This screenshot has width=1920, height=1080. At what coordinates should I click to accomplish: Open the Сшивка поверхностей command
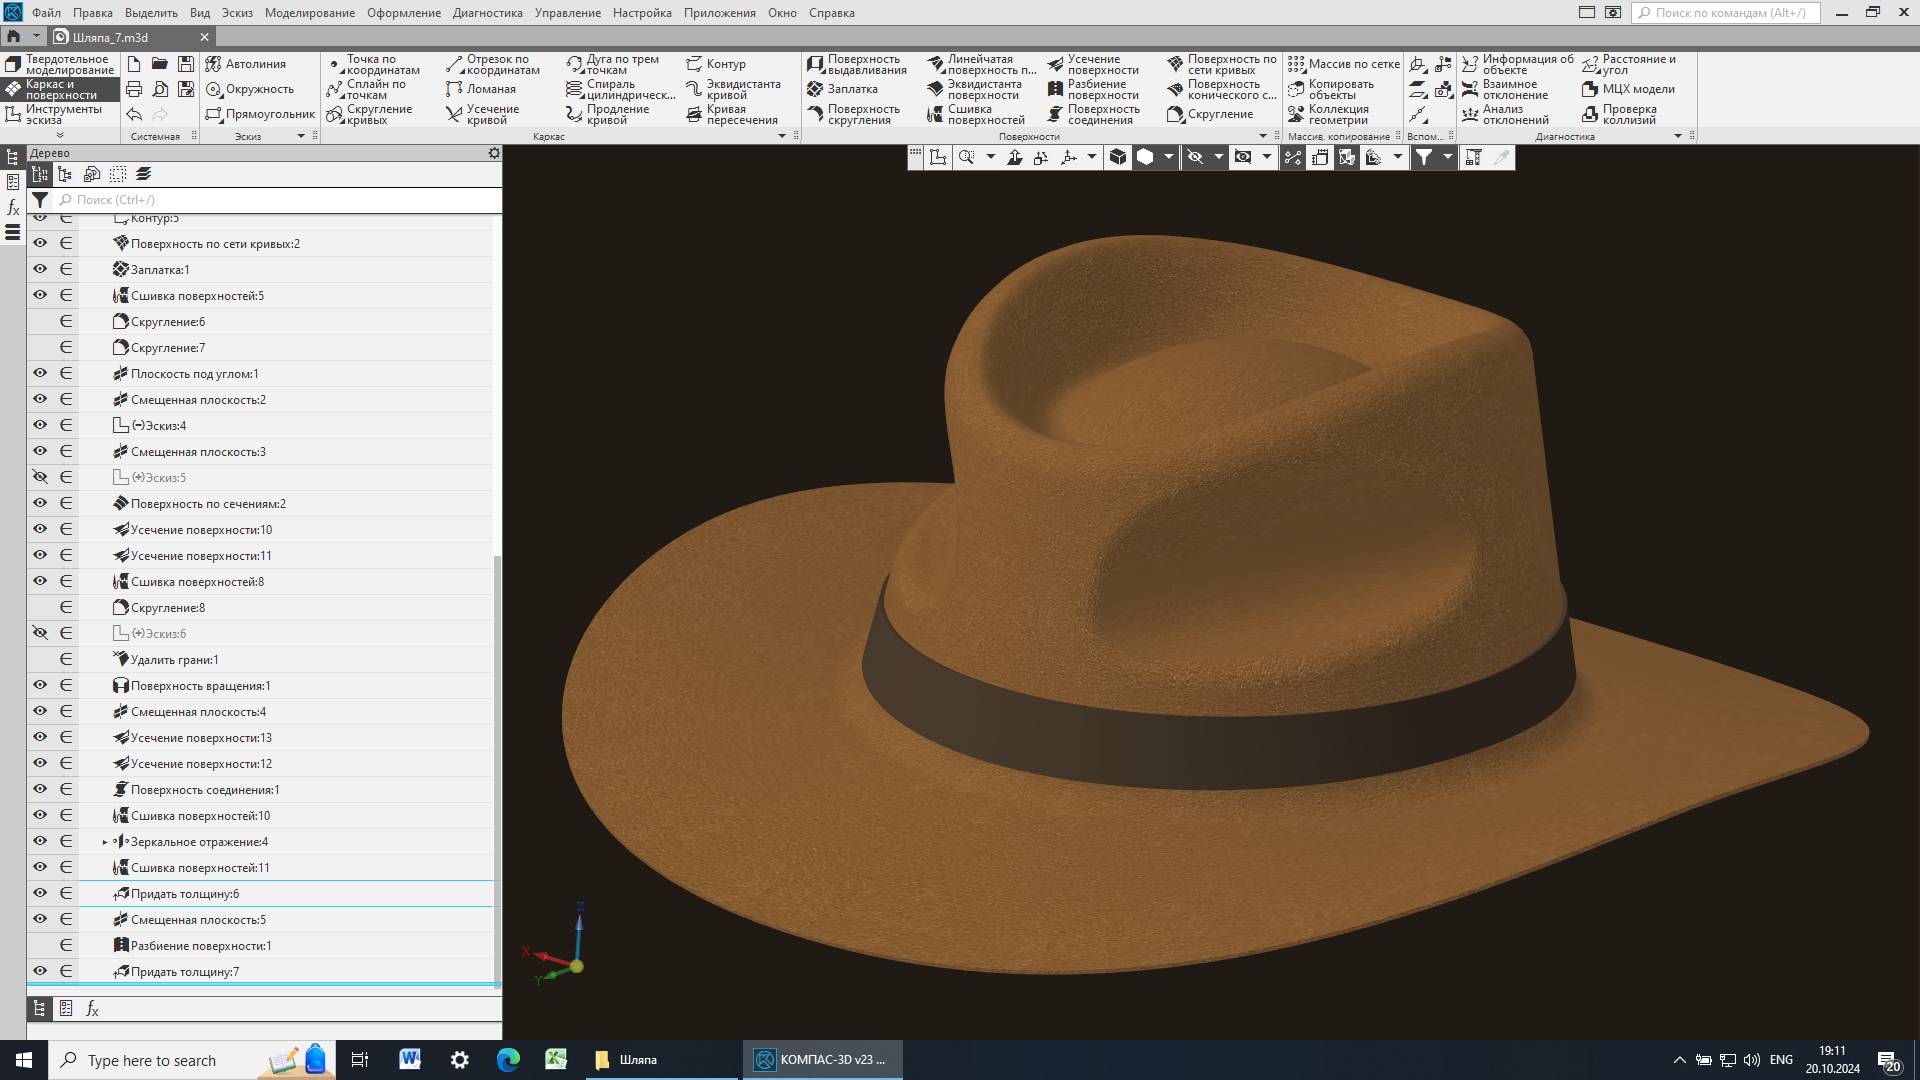[x=936, y=115]
